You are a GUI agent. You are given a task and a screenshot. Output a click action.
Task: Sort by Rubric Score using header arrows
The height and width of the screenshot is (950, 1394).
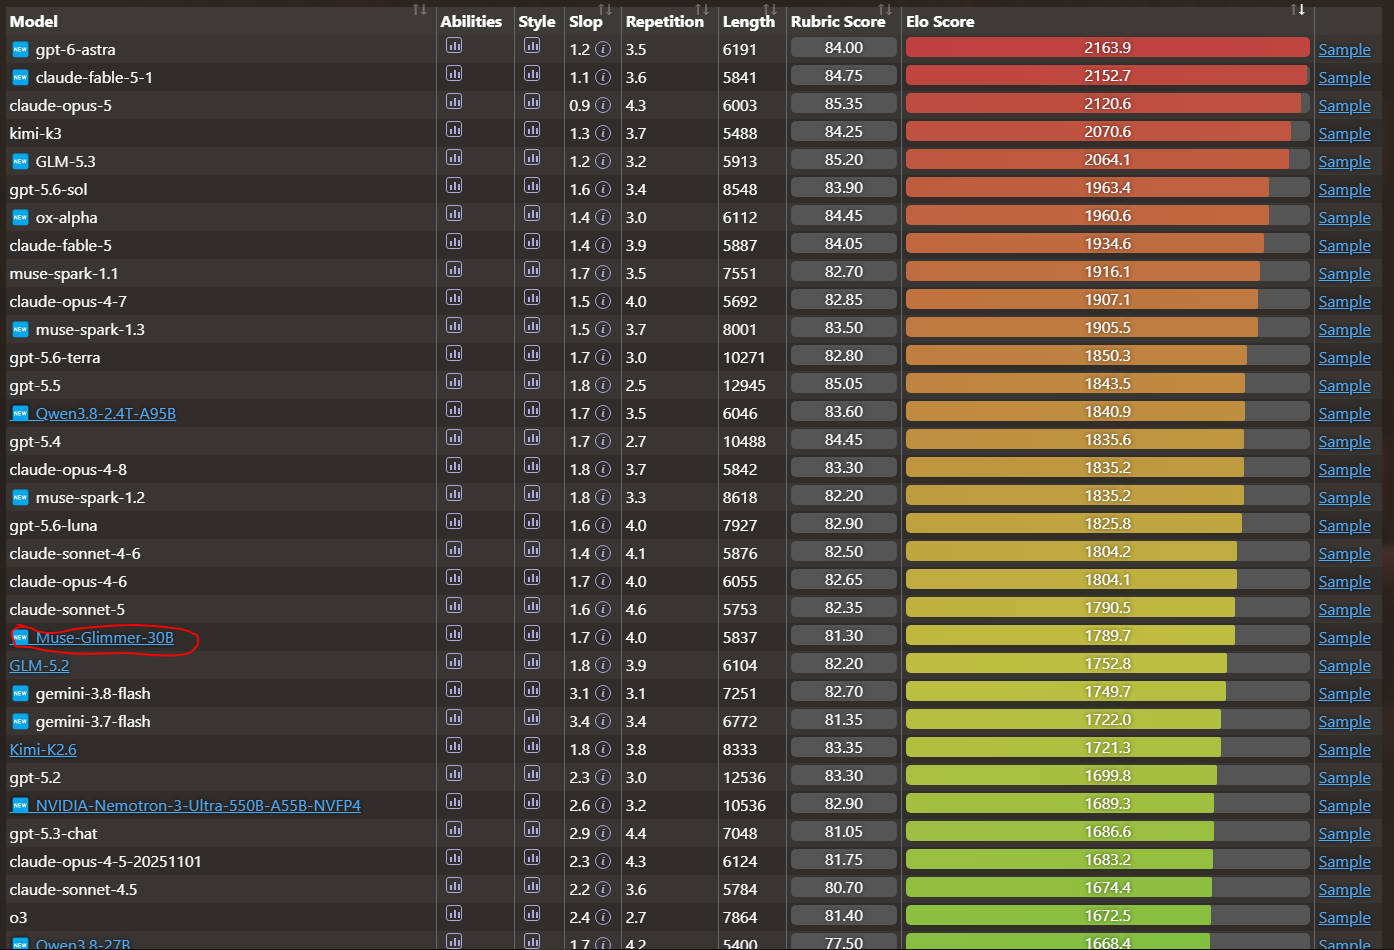coord(885,10)
